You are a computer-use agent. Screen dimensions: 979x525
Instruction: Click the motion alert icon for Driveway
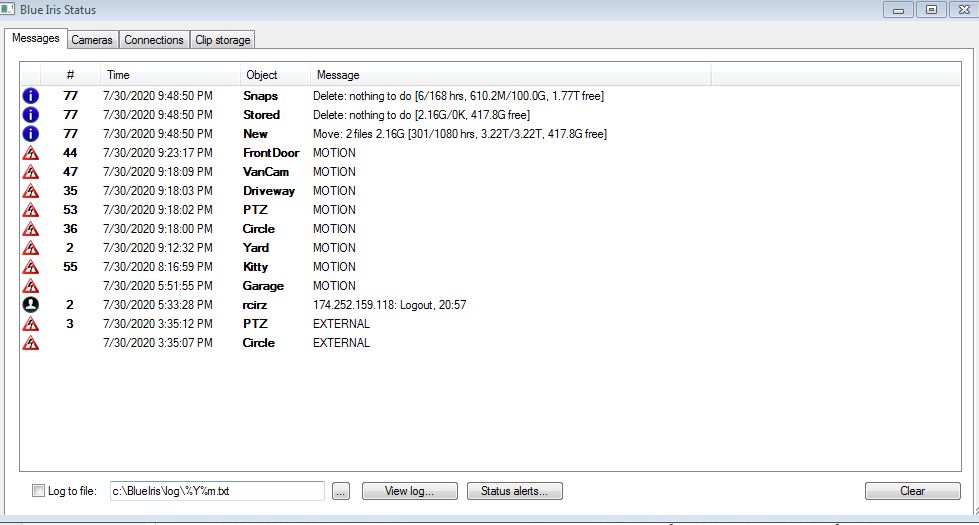click(31, 191)
